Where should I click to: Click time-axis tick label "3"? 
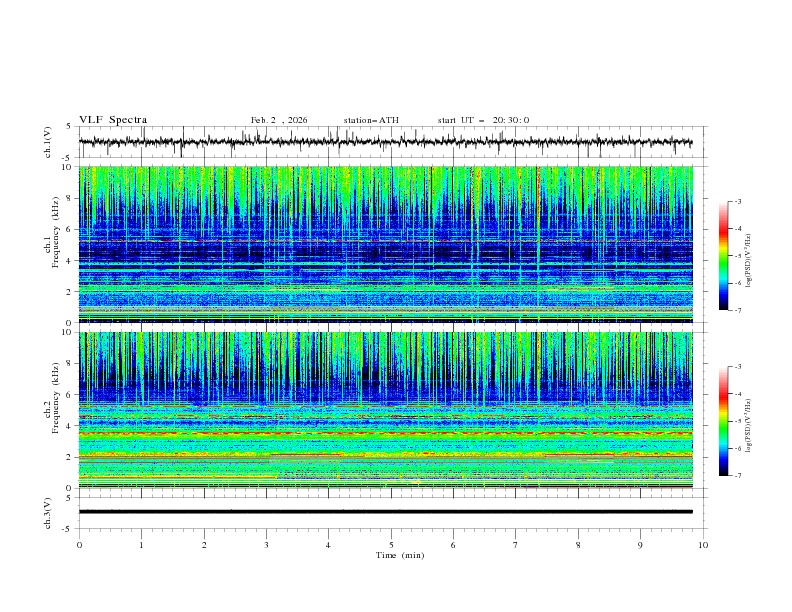266,545
